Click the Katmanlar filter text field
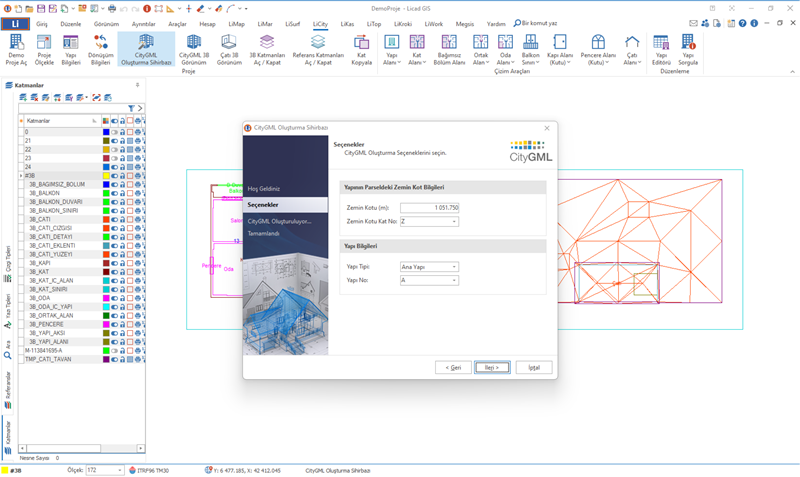Image resolution: width=800 pixels, height=477 pixels. click(x=72, y=108)
